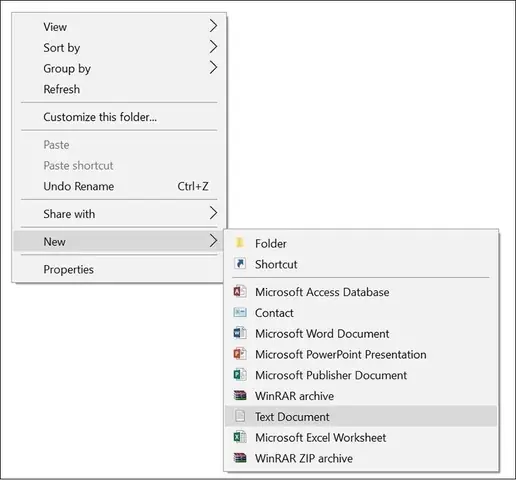Select the Paste shortcut entry
Screen dimensions: 516x480
point(119,165)
